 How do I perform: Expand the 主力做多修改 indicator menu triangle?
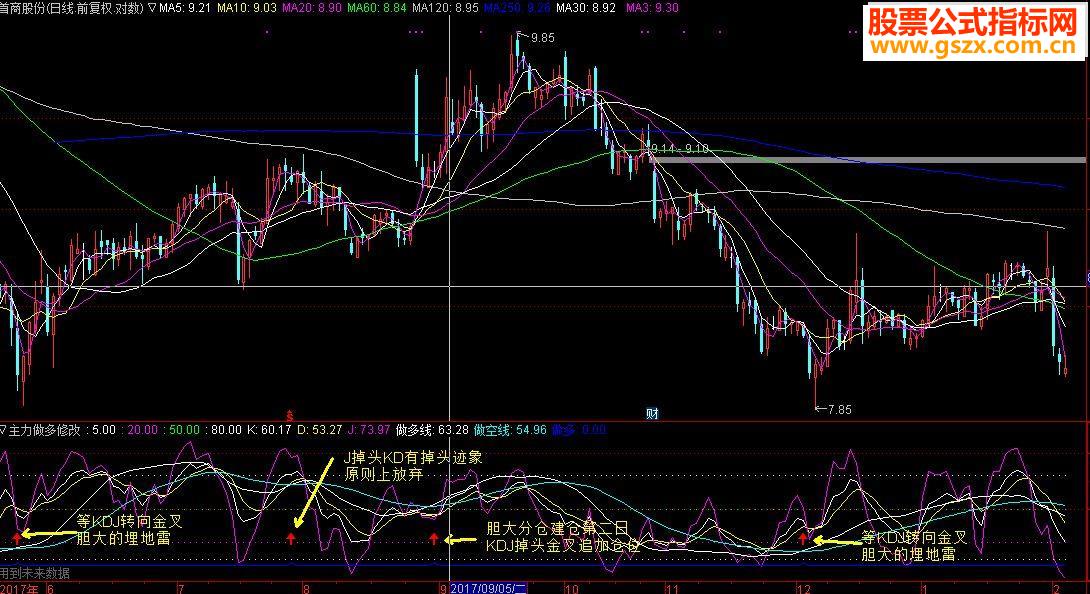coord(3,430)
